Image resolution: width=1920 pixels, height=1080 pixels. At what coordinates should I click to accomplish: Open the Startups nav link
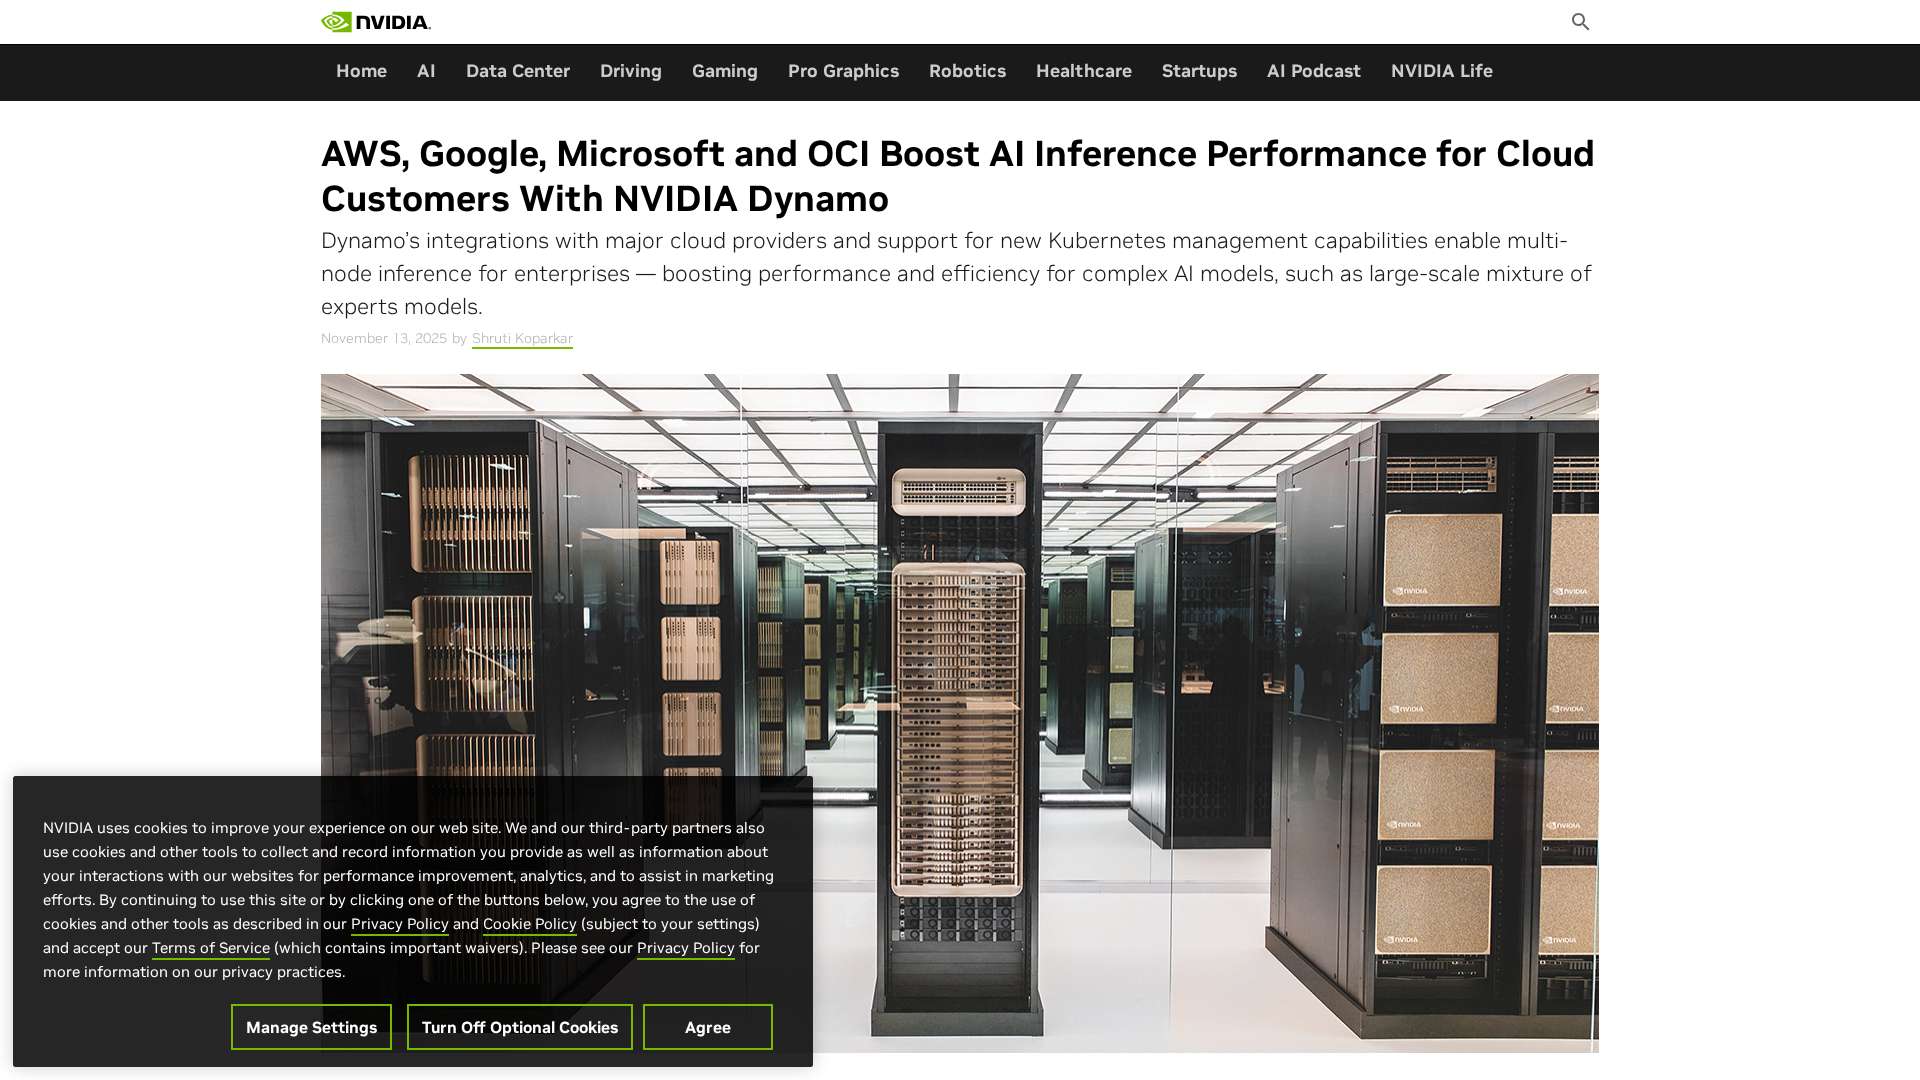(x=1199, y=71)
